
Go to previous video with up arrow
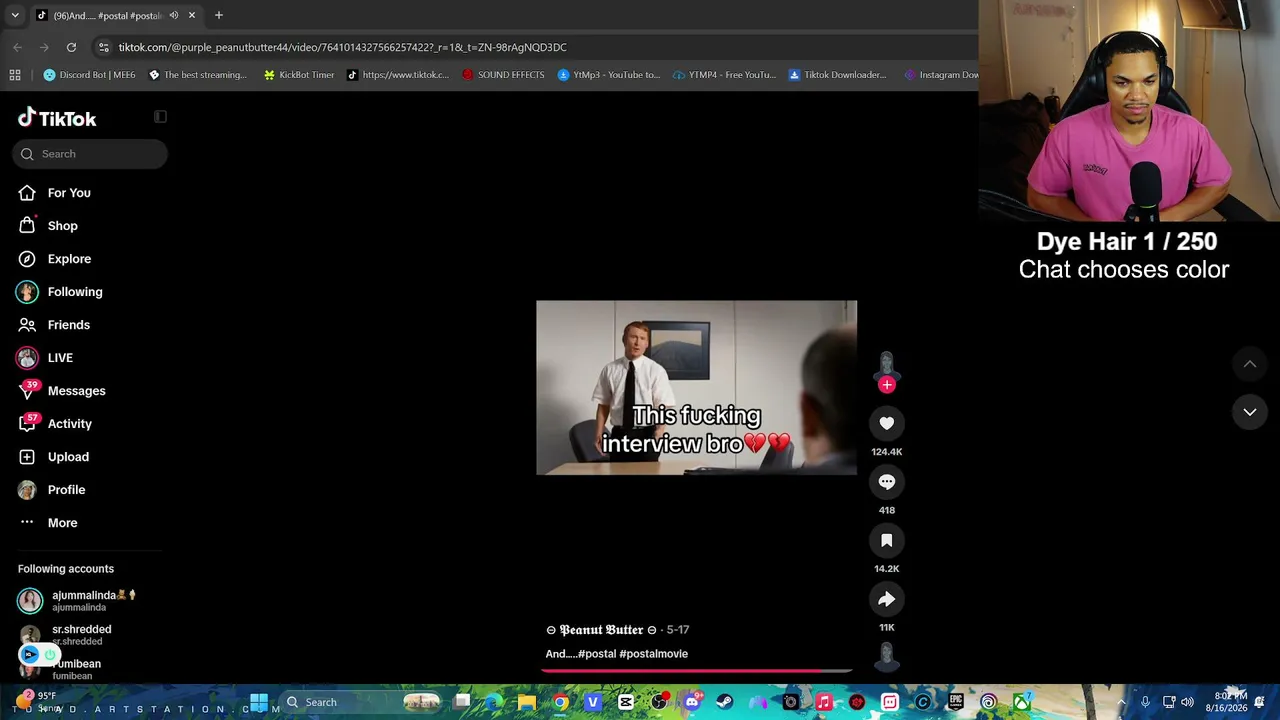point(1250,365)
